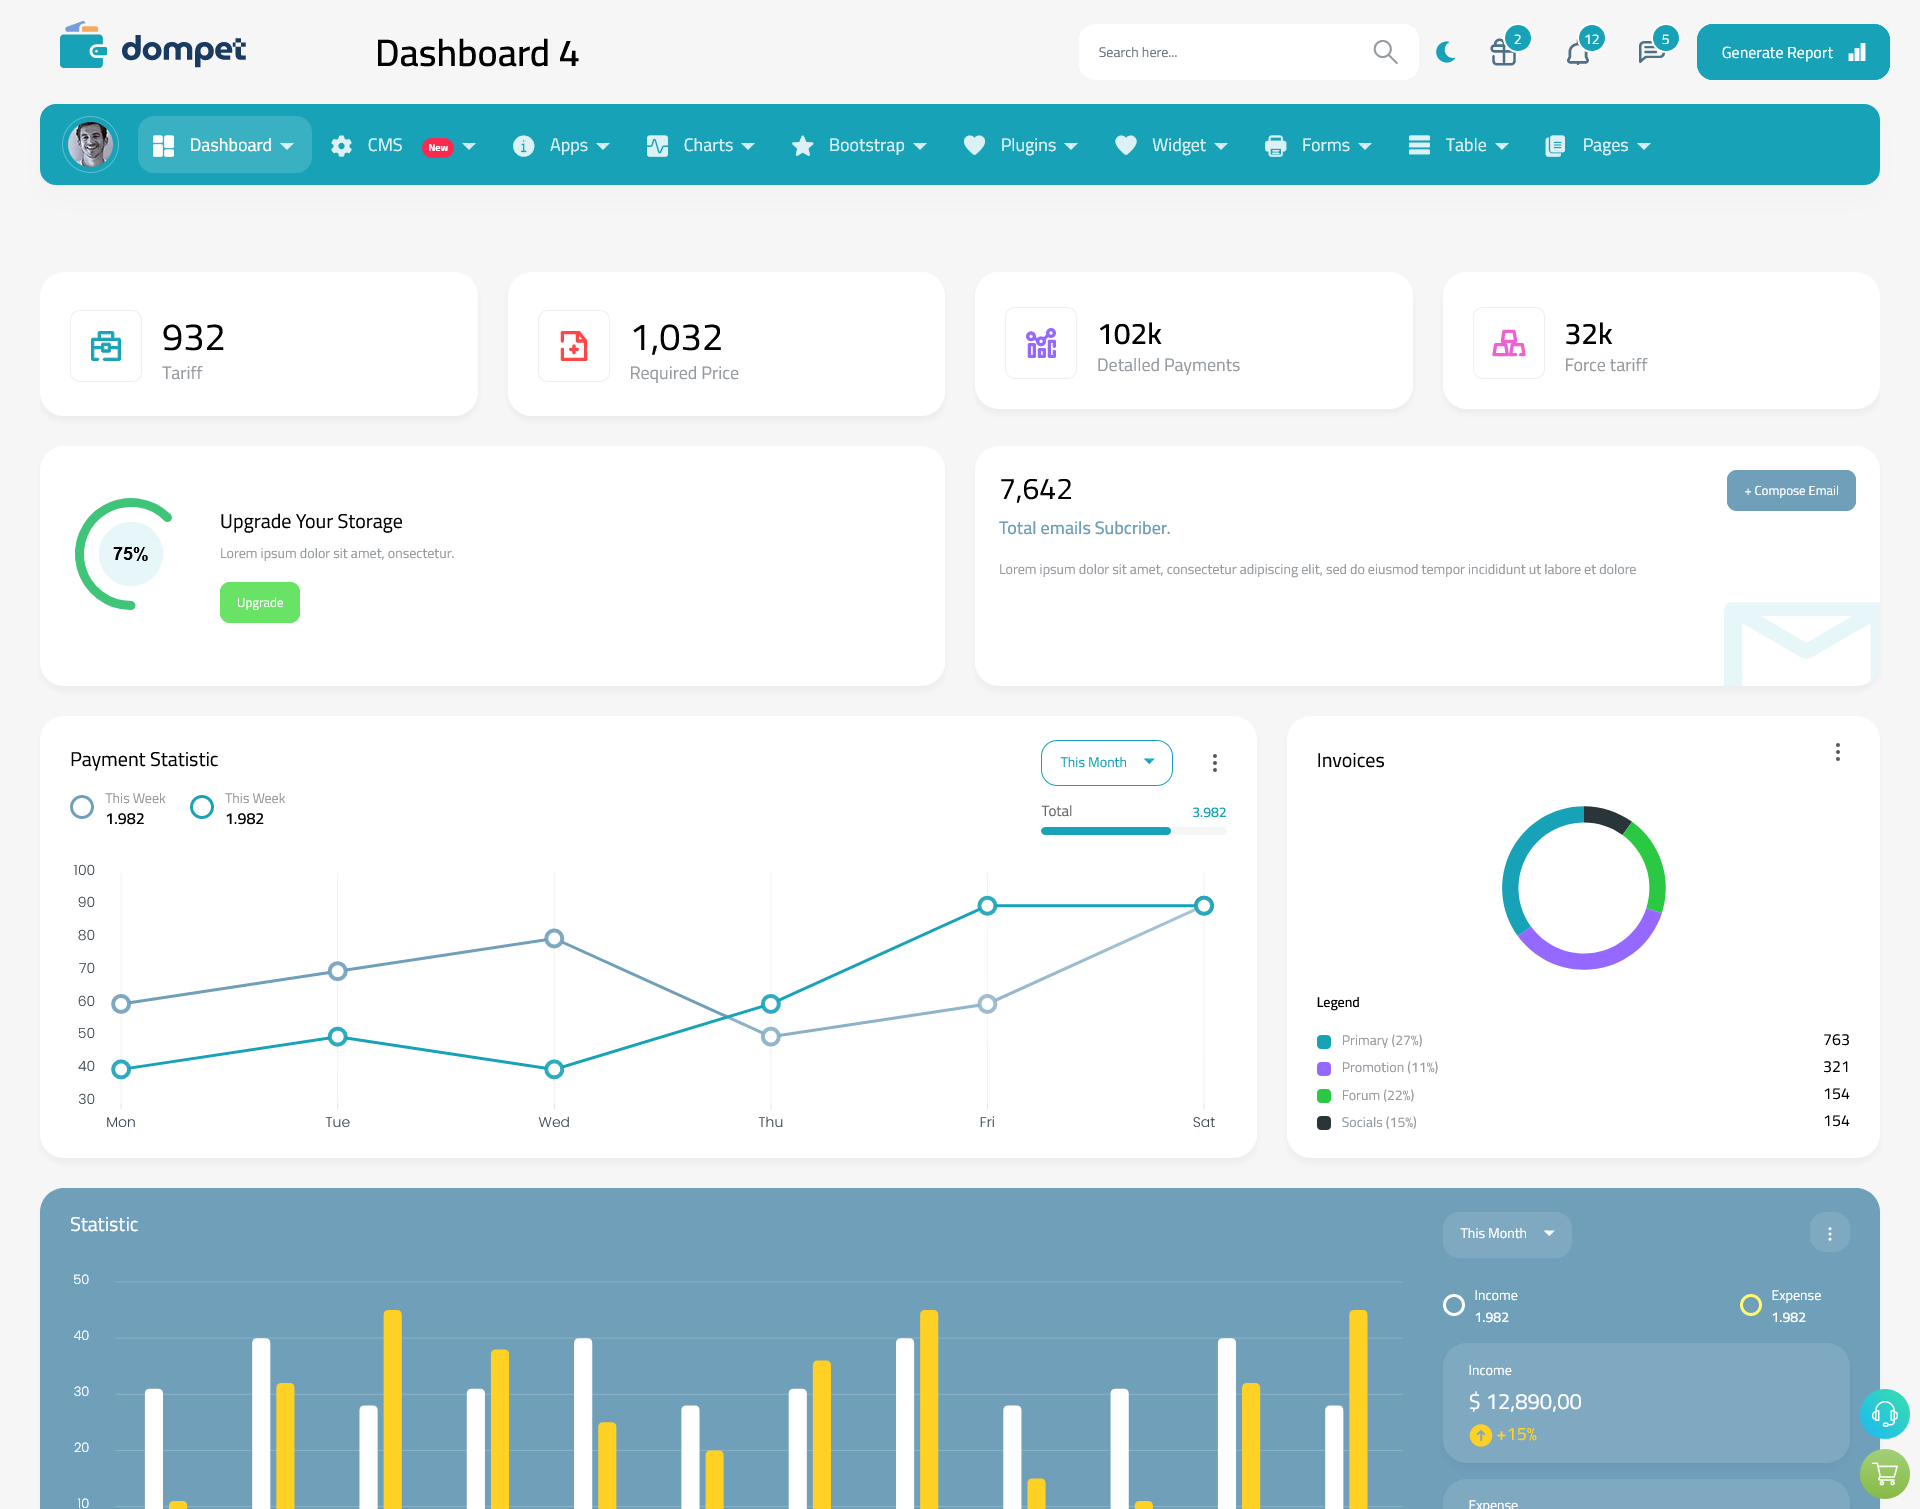The width and height of the screenshot is (1920, 1509).
Task: Click the Generate Report button in header
Action: click(x=1788, y=51)
